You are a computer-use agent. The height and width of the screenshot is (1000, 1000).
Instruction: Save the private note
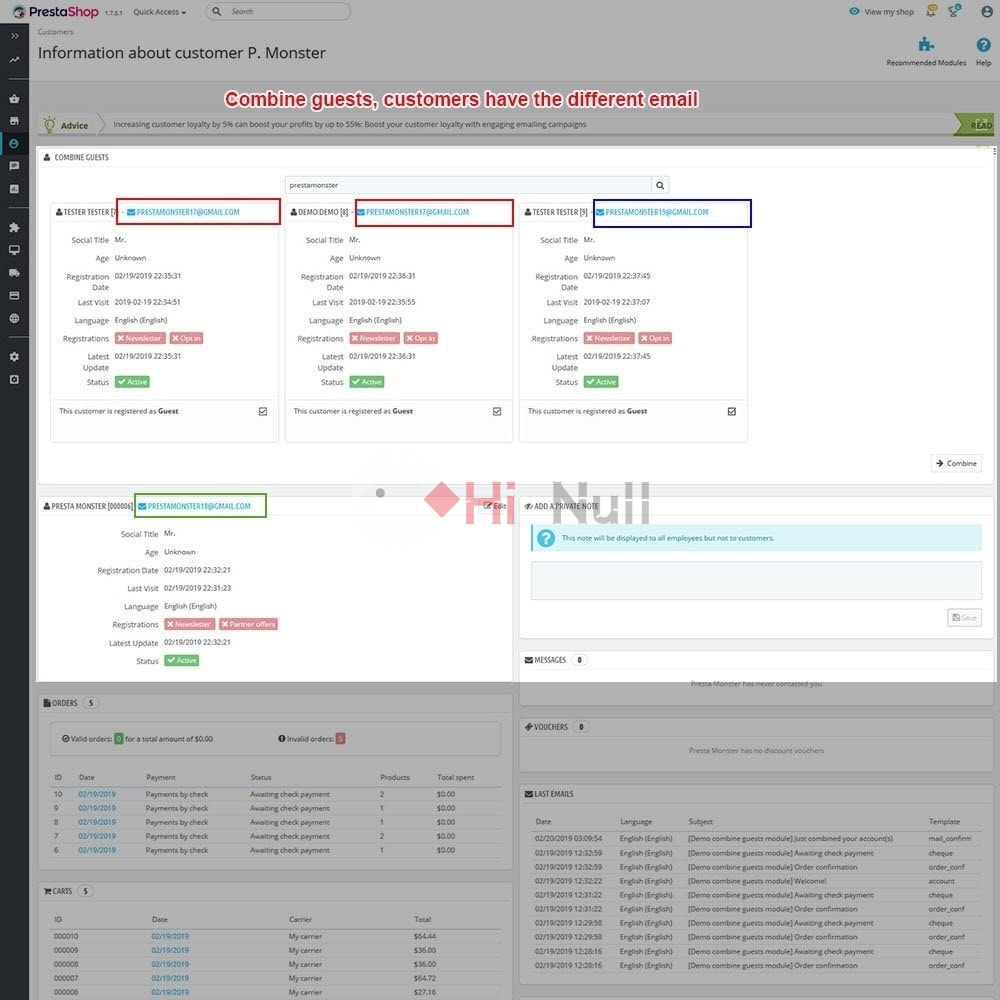[x=964, y=617]
